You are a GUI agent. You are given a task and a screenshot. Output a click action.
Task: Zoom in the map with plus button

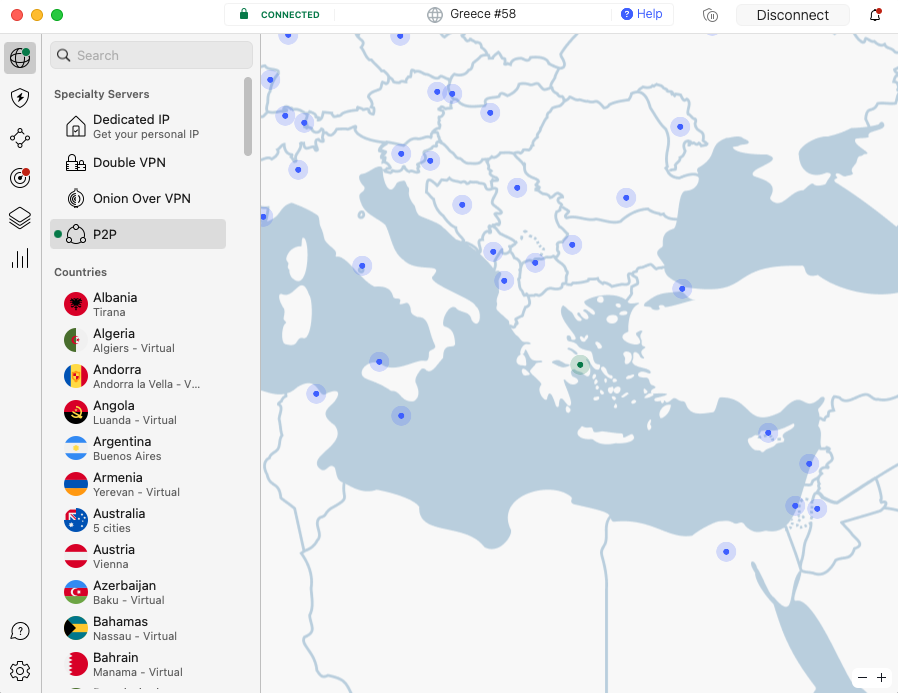point(881,678)
